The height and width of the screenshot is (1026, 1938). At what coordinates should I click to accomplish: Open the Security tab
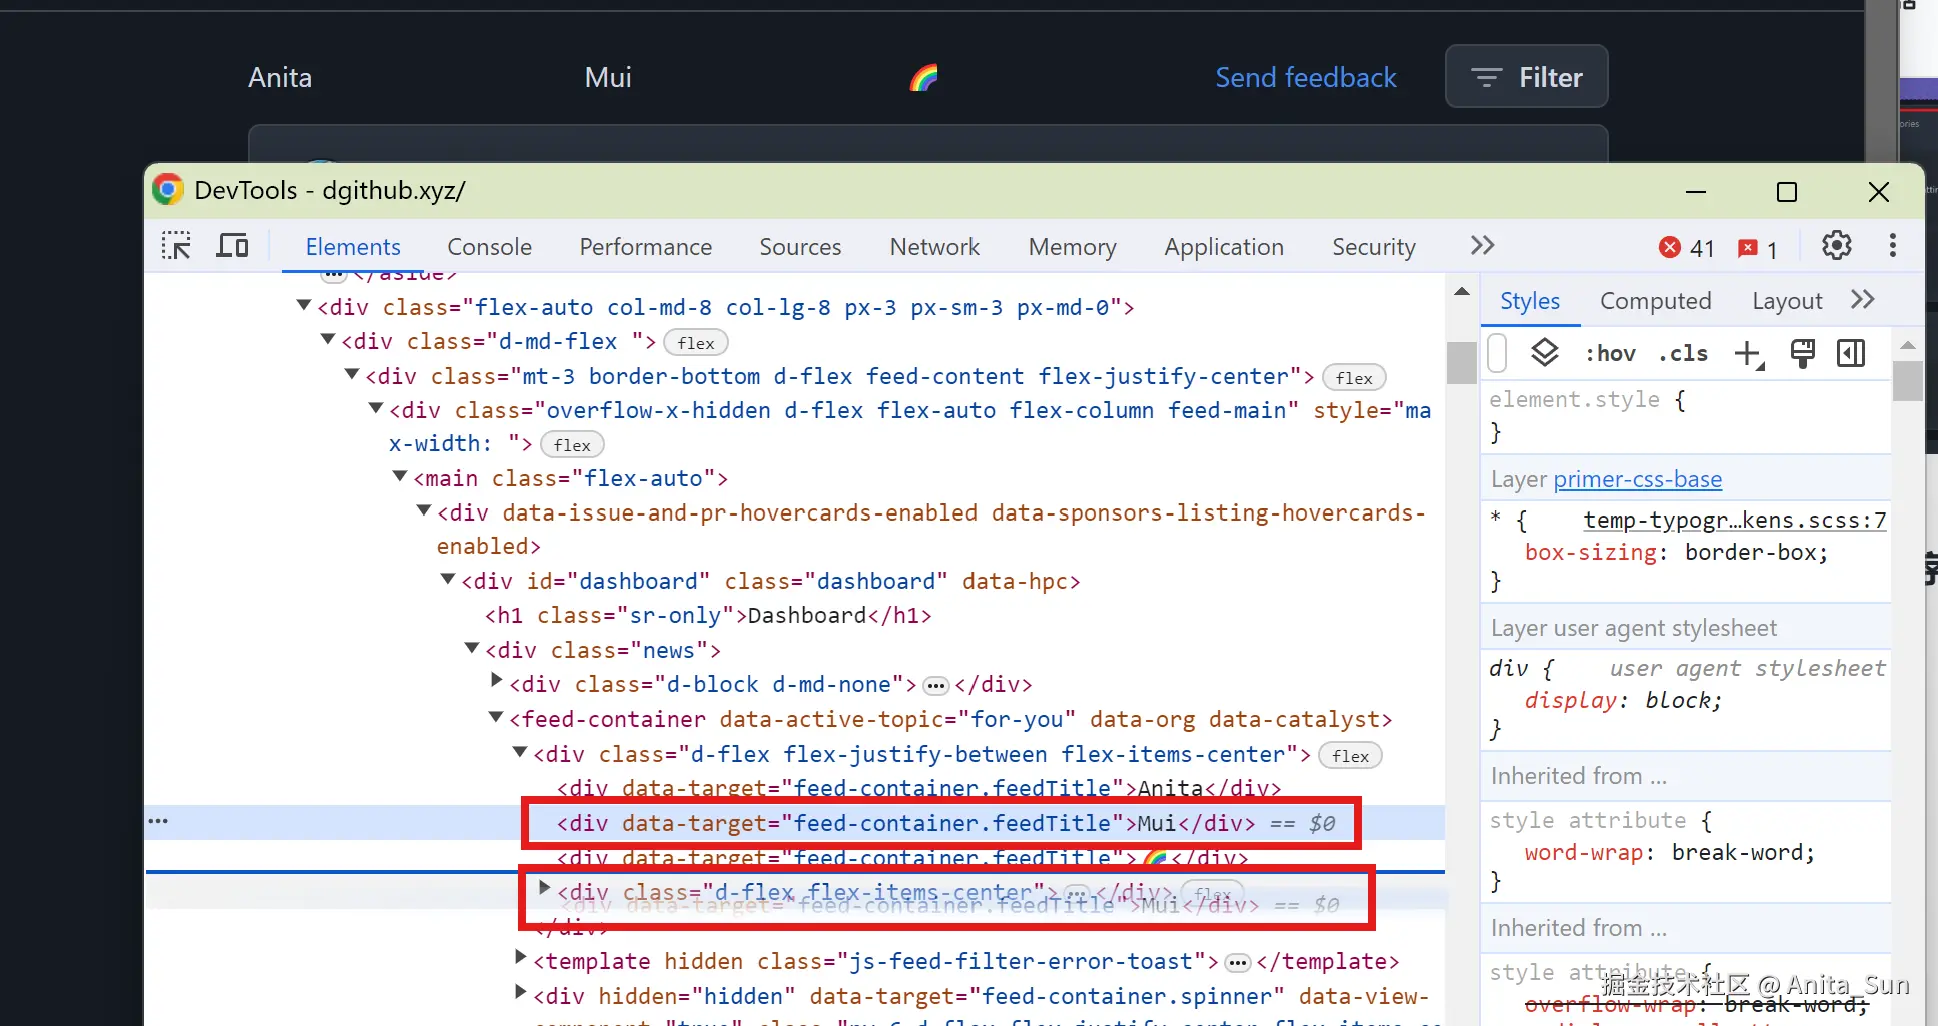[1373, 247]
